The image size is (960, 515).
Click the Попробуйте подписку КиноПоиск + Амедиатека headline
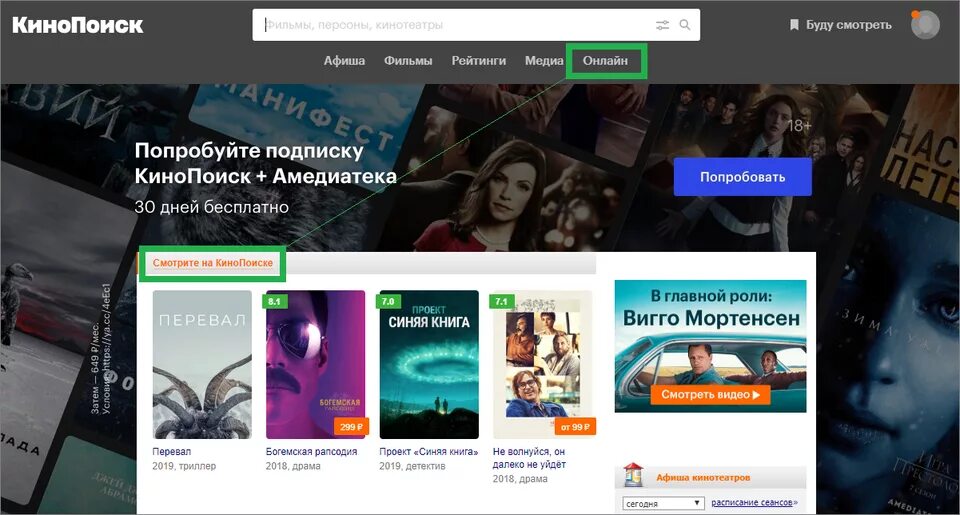(265, 163)
